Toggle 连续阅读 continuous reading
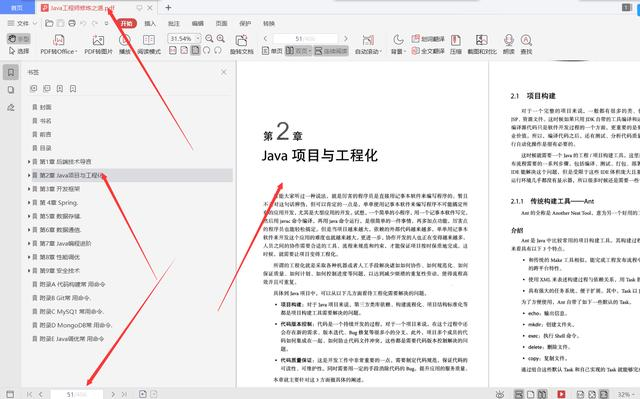This screenshot has width=640, height=399. pos(331,51)
